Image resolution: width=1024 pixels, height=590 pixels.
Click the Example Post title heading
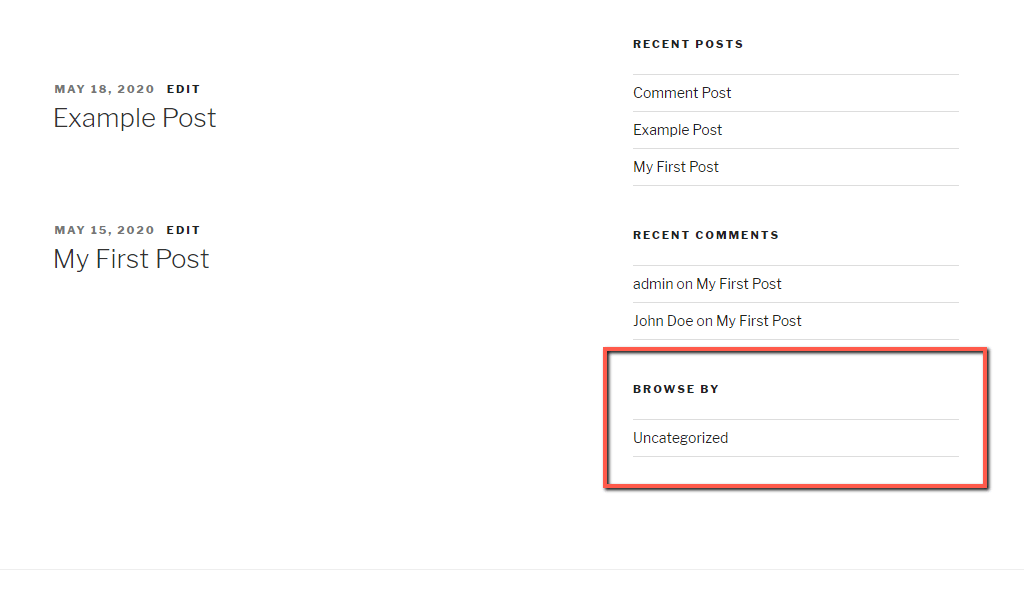(134, 118)
